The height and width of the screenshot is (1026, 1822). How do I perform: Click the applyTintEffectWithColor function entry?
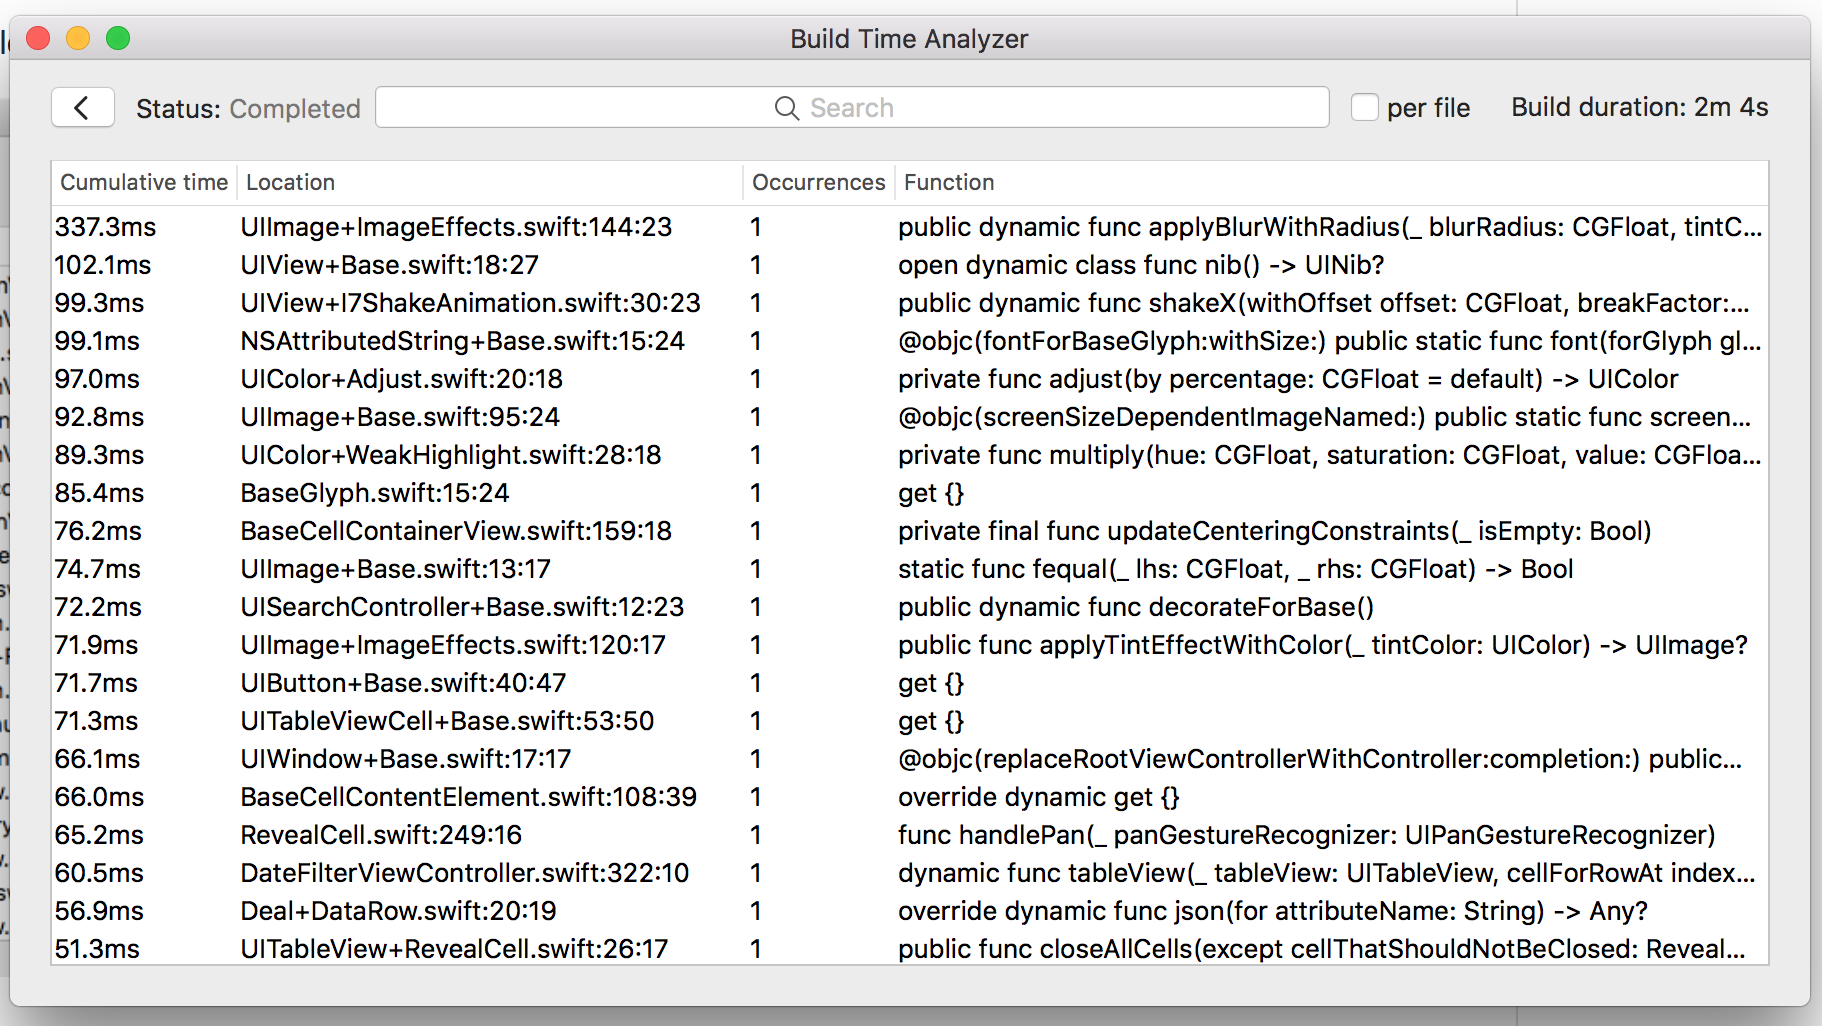tap(1322, 645)
